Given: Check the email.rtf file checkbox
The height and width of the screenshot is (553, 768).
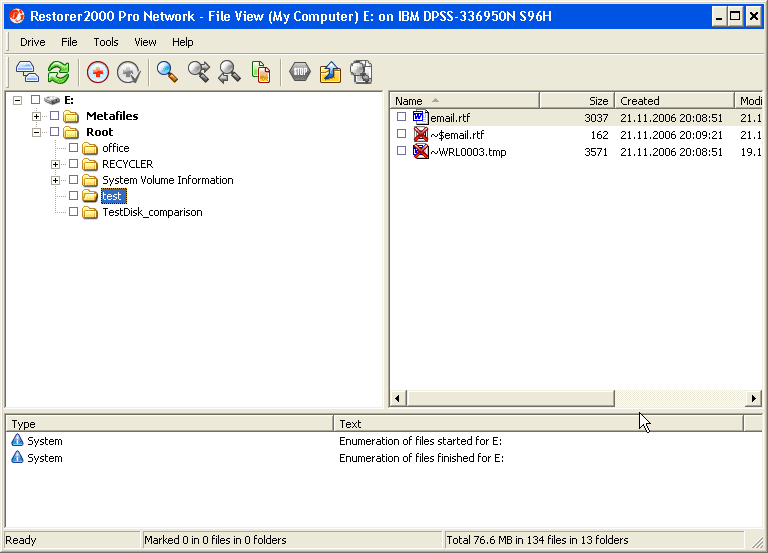Looking at the screenshot, I should click(402, 117).
